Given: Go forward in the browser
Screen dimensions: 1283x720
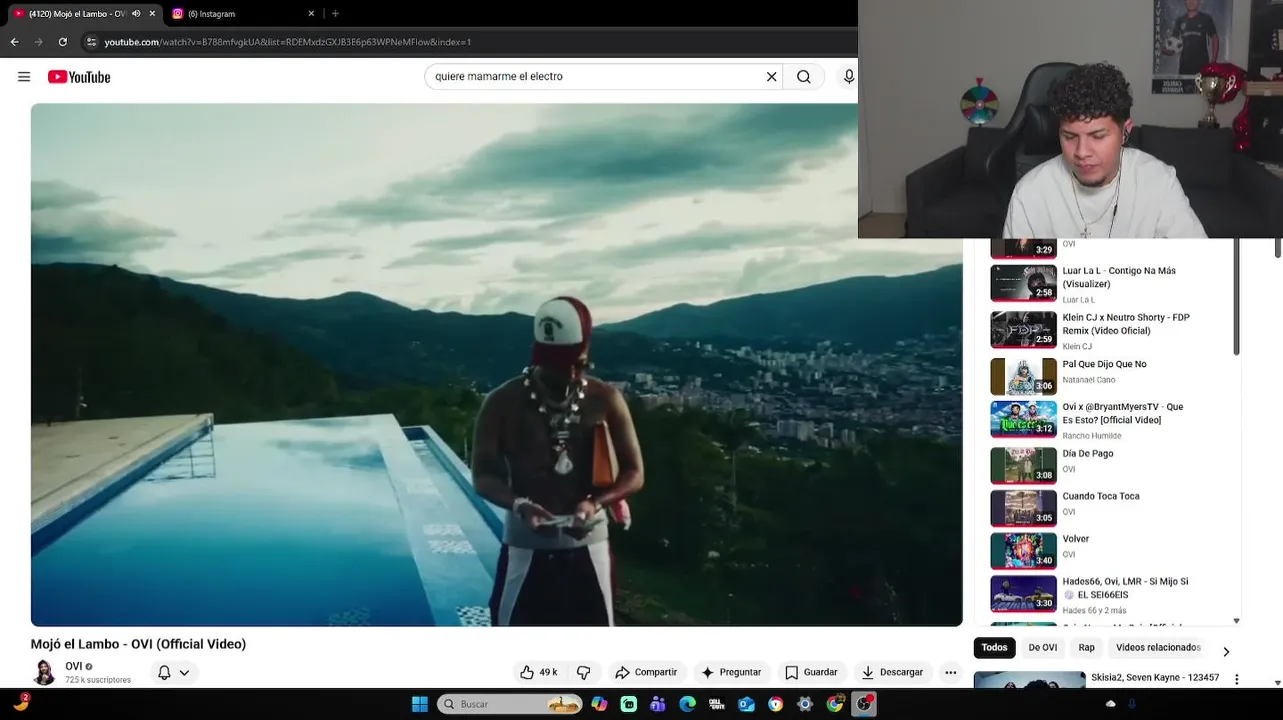Looking at the screenshot, I should pyautogui.click(x=38, y=42).
